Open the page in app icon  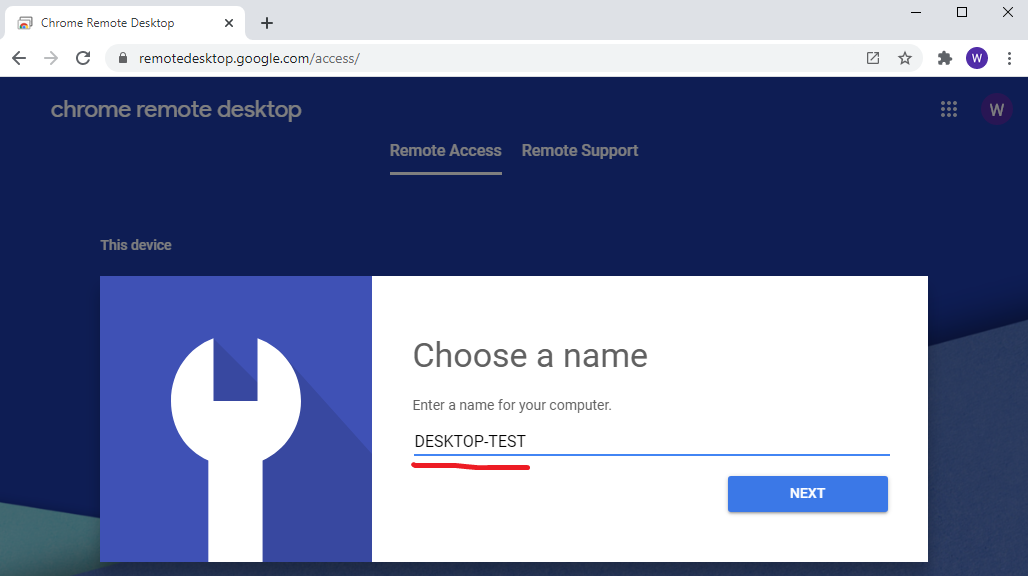873,58
